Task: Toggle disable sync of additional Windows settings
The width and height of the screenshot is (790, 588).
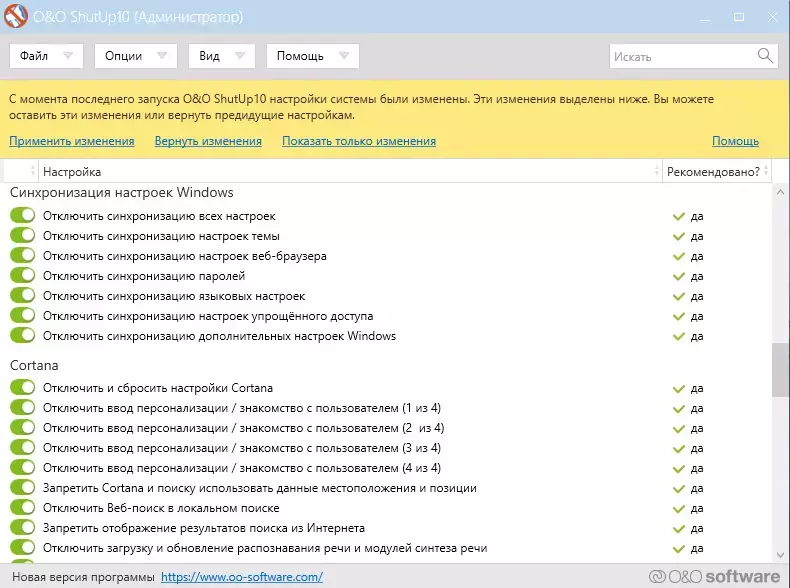Action: point(23,335)
